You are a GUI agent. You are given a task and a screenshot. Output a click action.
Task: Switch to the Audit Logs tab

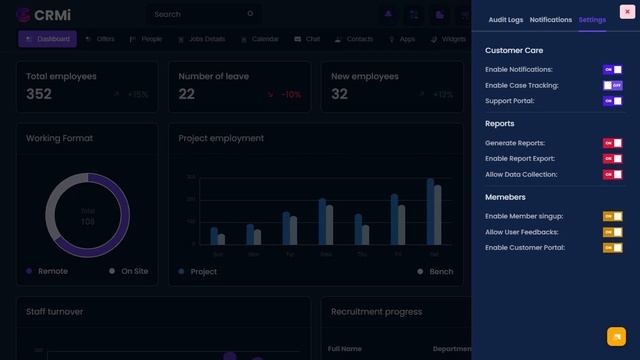(506, 20)
